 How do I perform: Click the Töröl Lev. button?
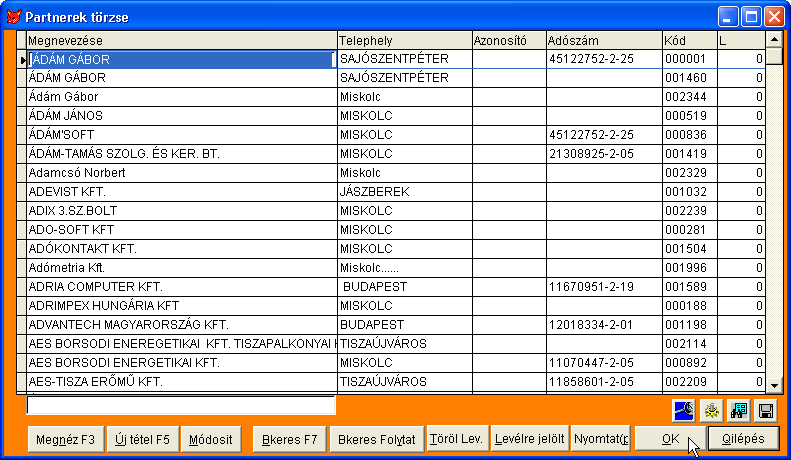tap(457, 438)
